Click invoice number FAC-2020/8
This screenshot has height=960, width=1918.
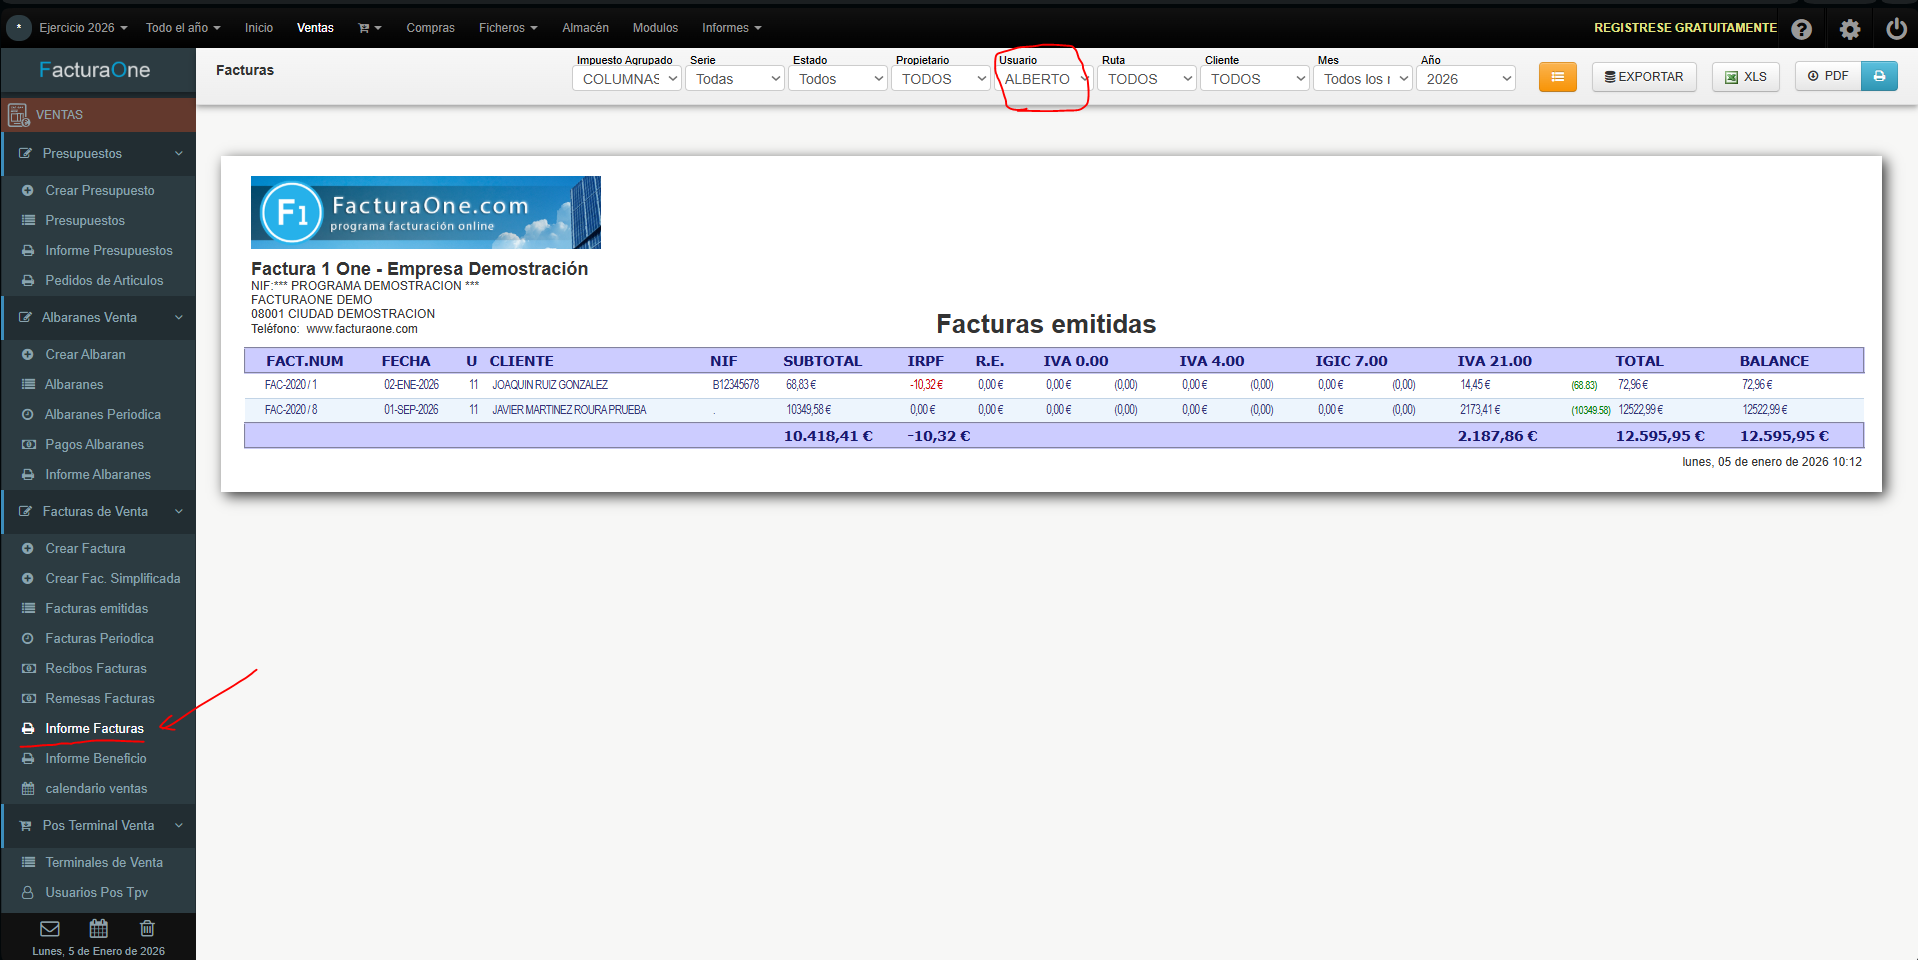tap(291, 410)
